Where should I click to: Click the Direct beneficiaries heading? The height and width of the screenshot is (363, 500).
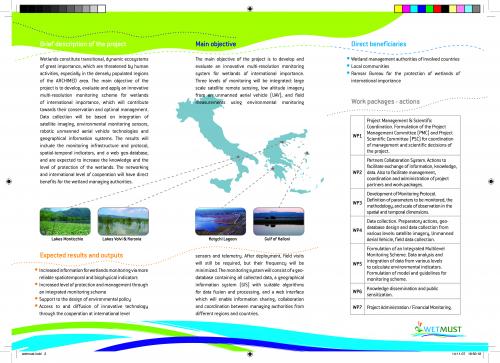click(x=379, y=44)
